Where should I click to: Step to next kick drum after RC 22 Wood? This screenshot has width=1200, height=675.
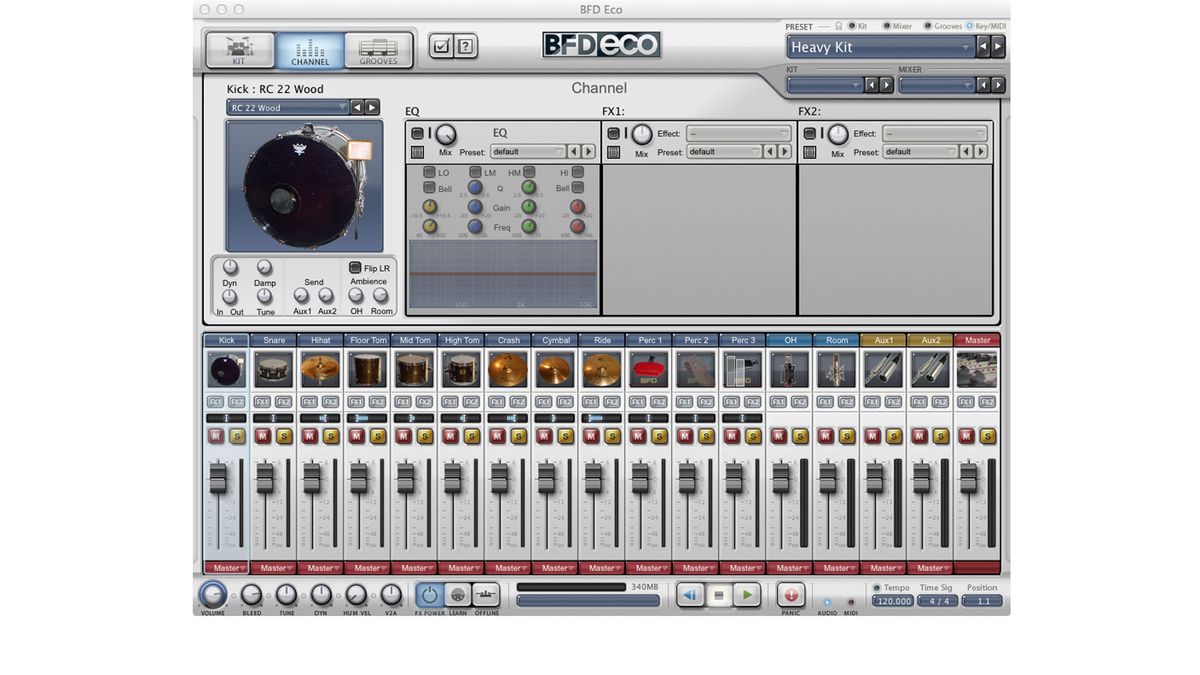pos(372,107)
